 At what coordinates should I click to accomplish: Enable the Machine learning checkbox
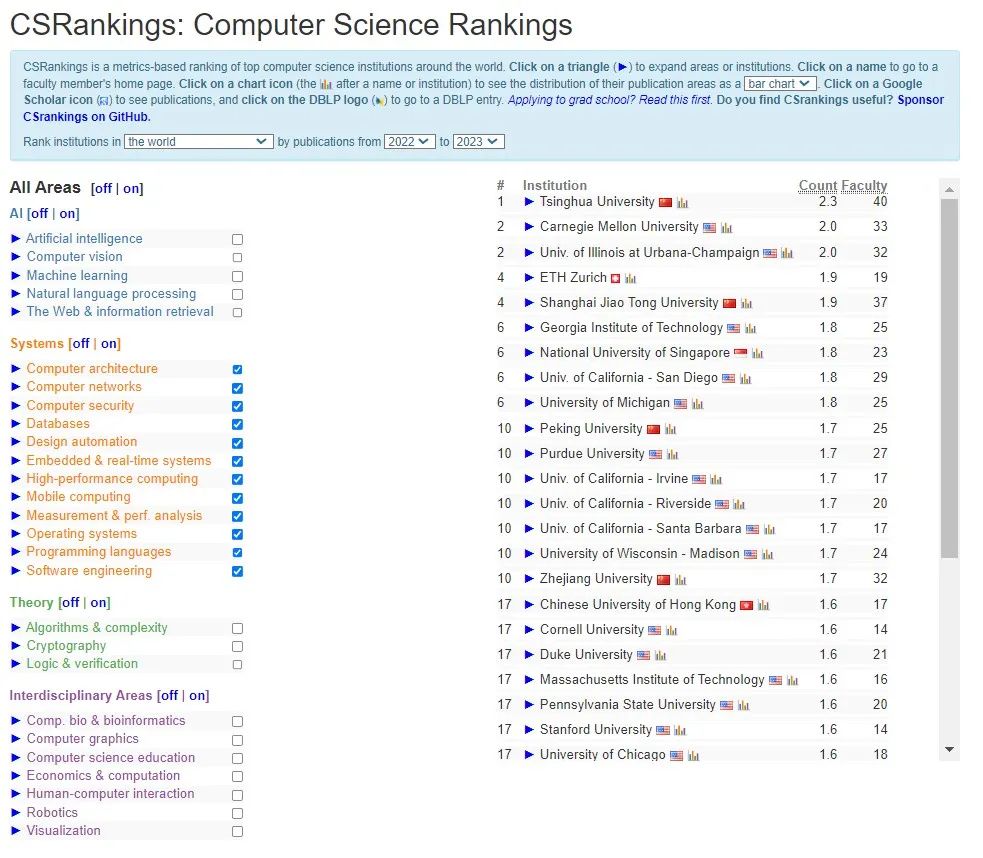coord(237,276)
